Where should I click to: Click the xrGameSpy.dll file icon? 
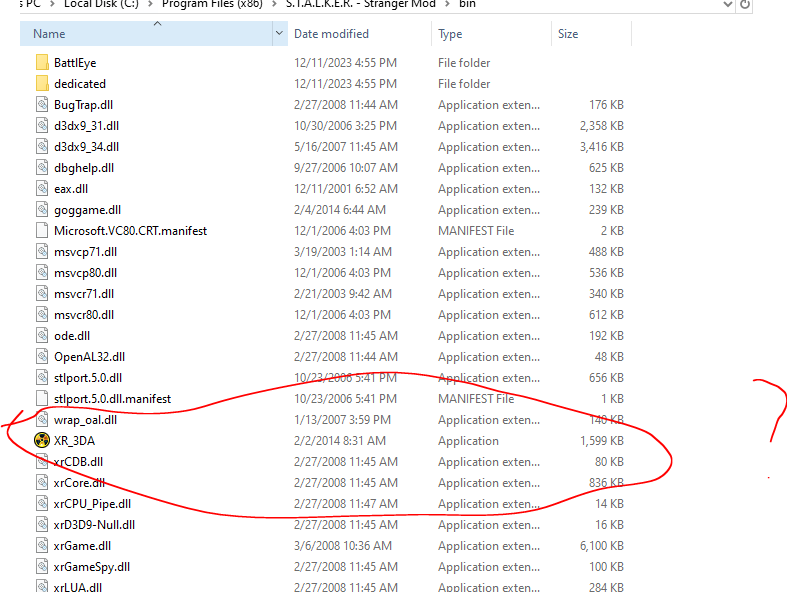43,566
